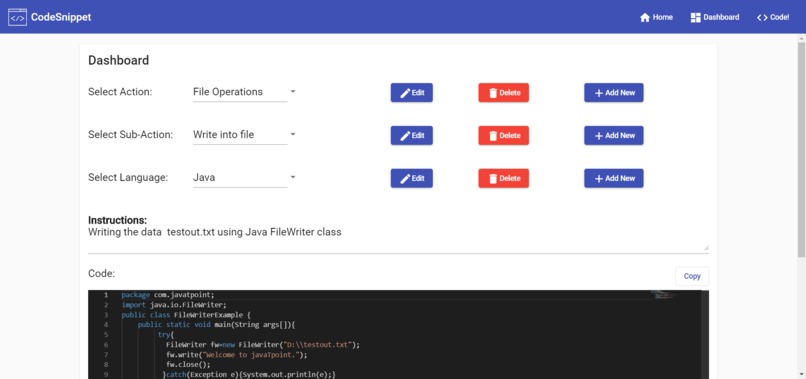Viewport: 806px width, 379px height.
Task: Open the Code! navigation link
Action: pos(773,17)
